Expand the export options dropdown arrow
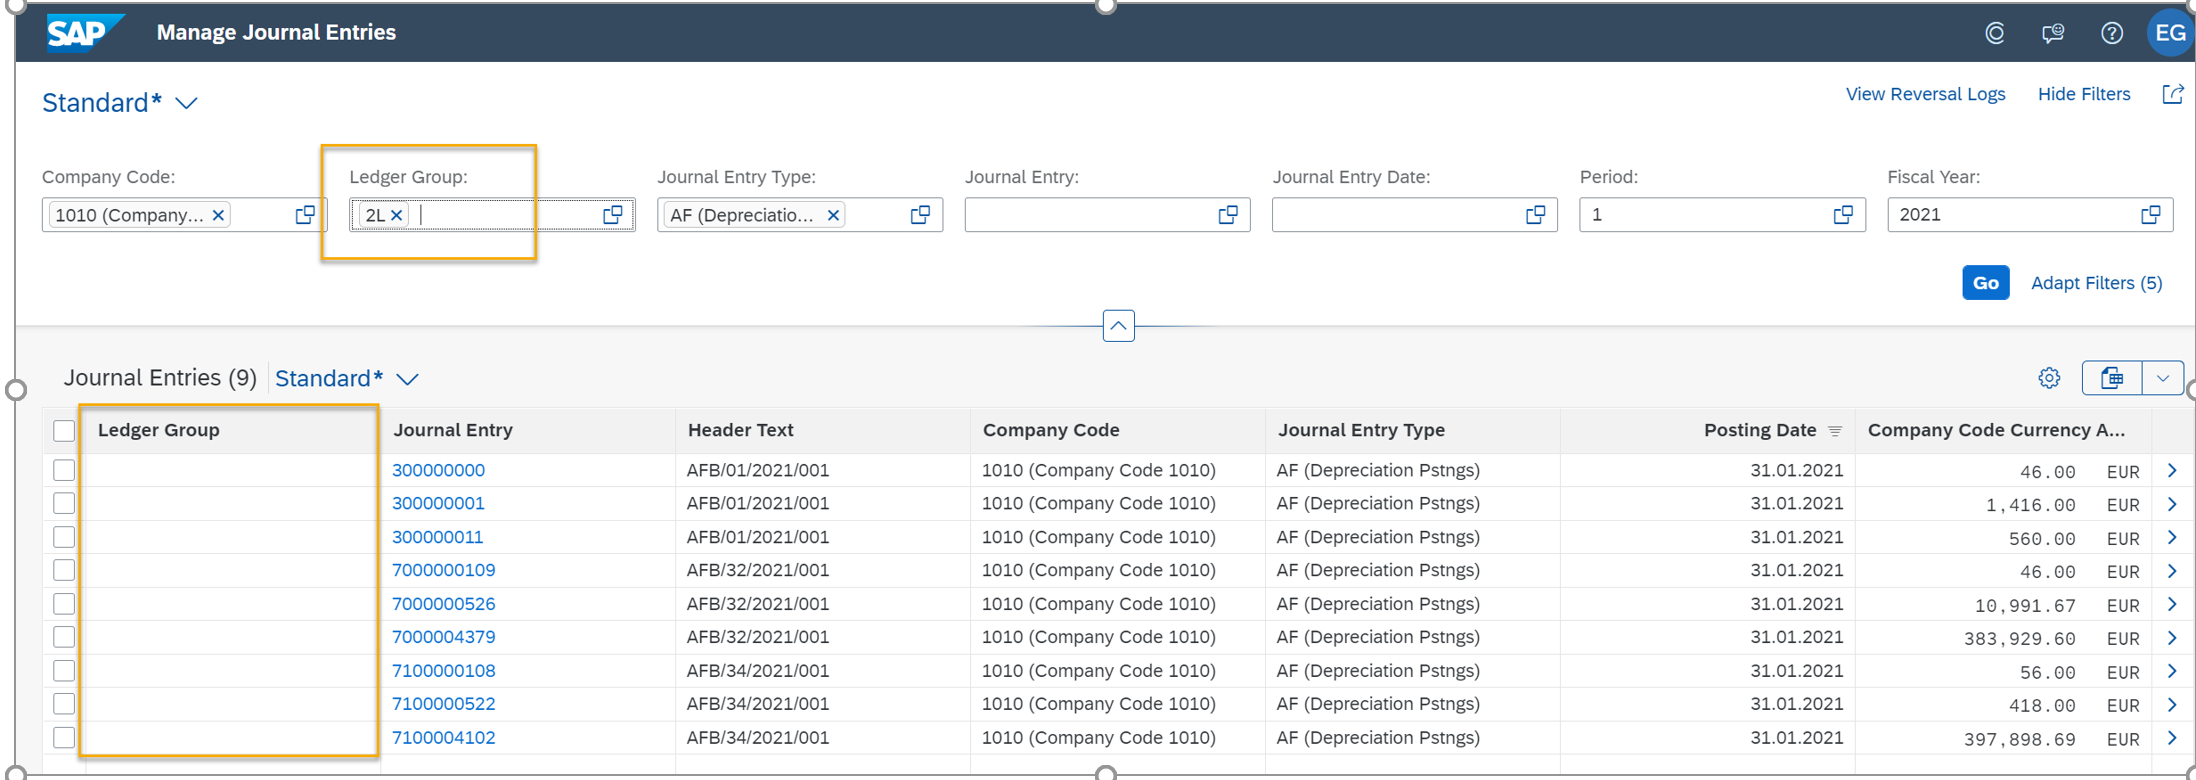 tap(2163, 378)
